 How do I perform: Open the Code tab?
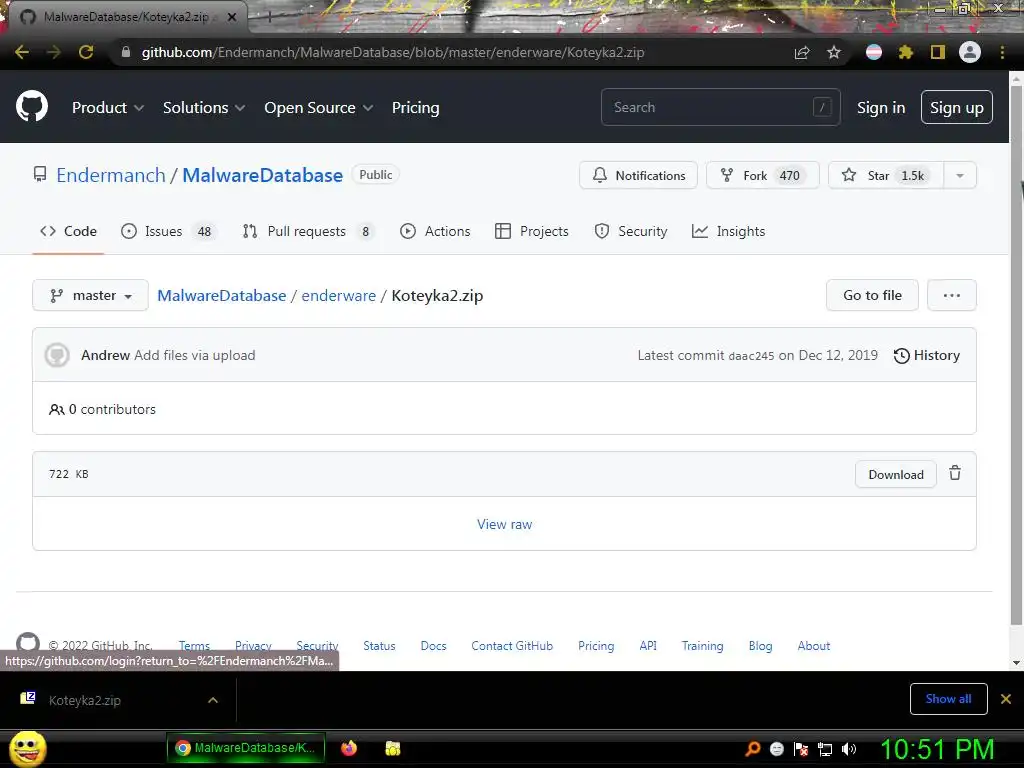click(x=68, y=231)
